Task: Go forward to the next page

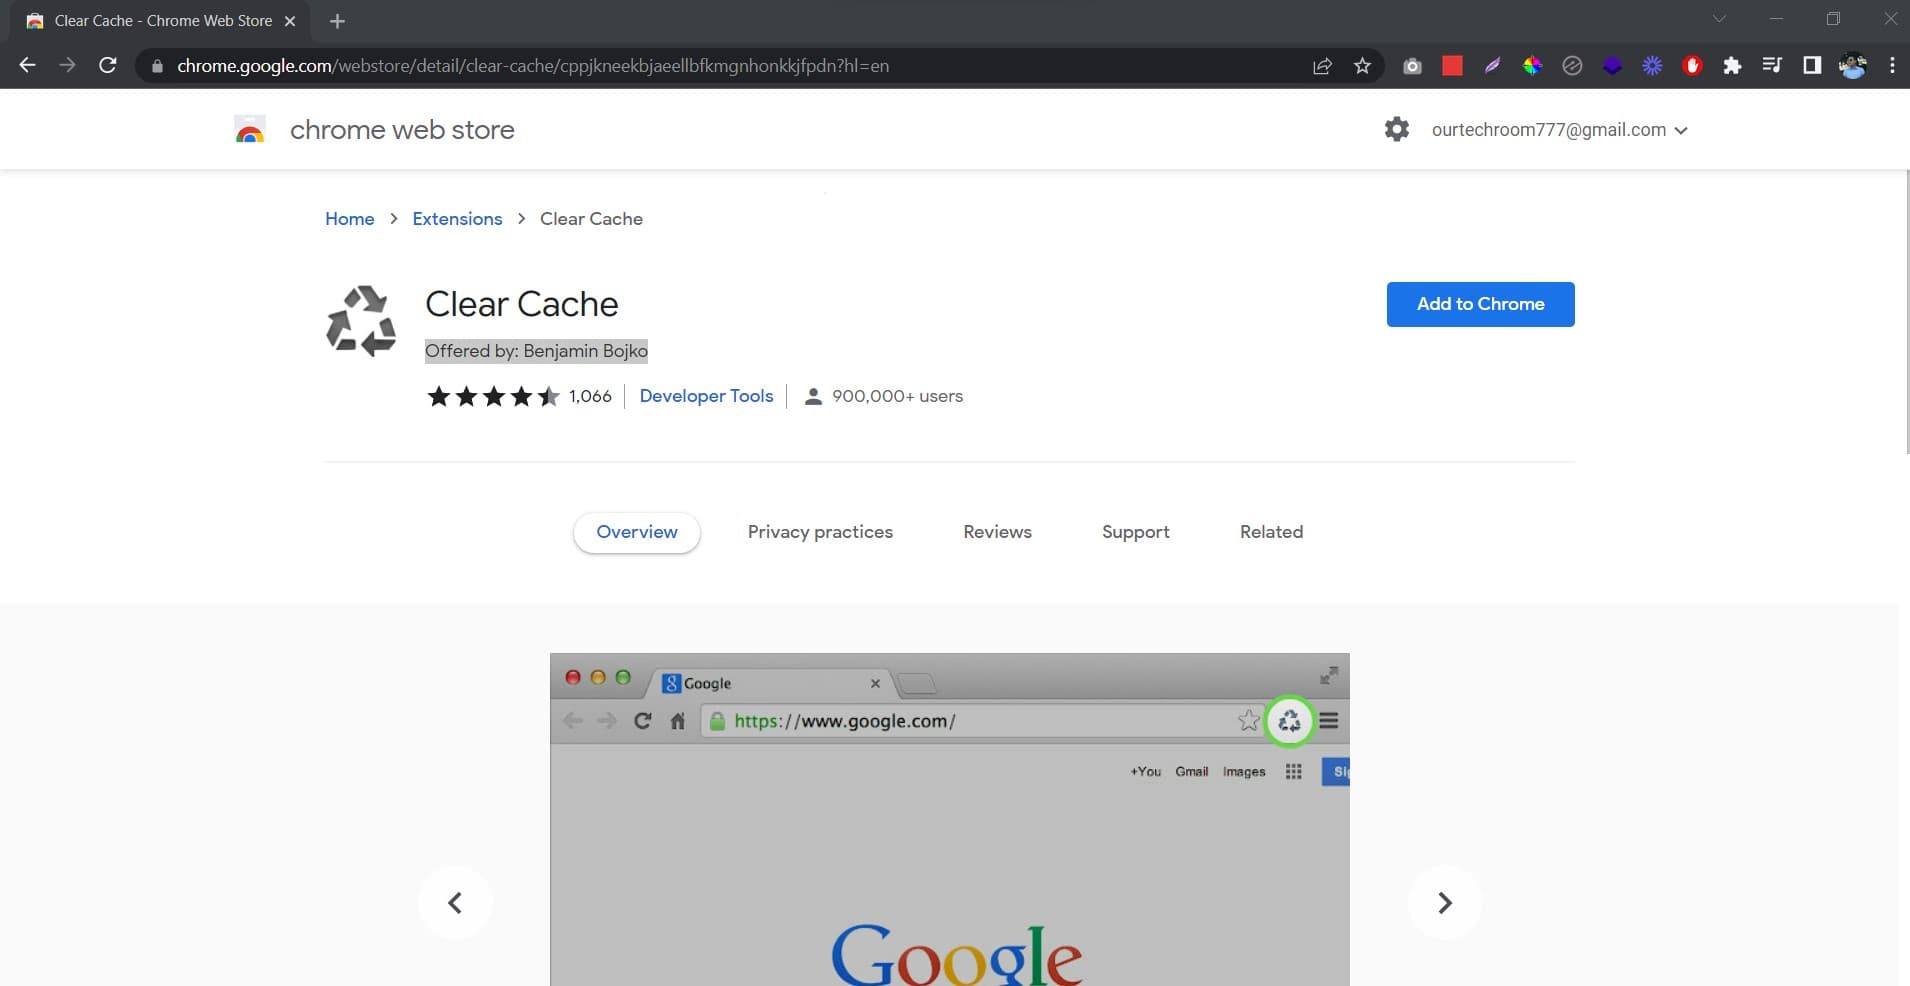Action: coord(67,65)
